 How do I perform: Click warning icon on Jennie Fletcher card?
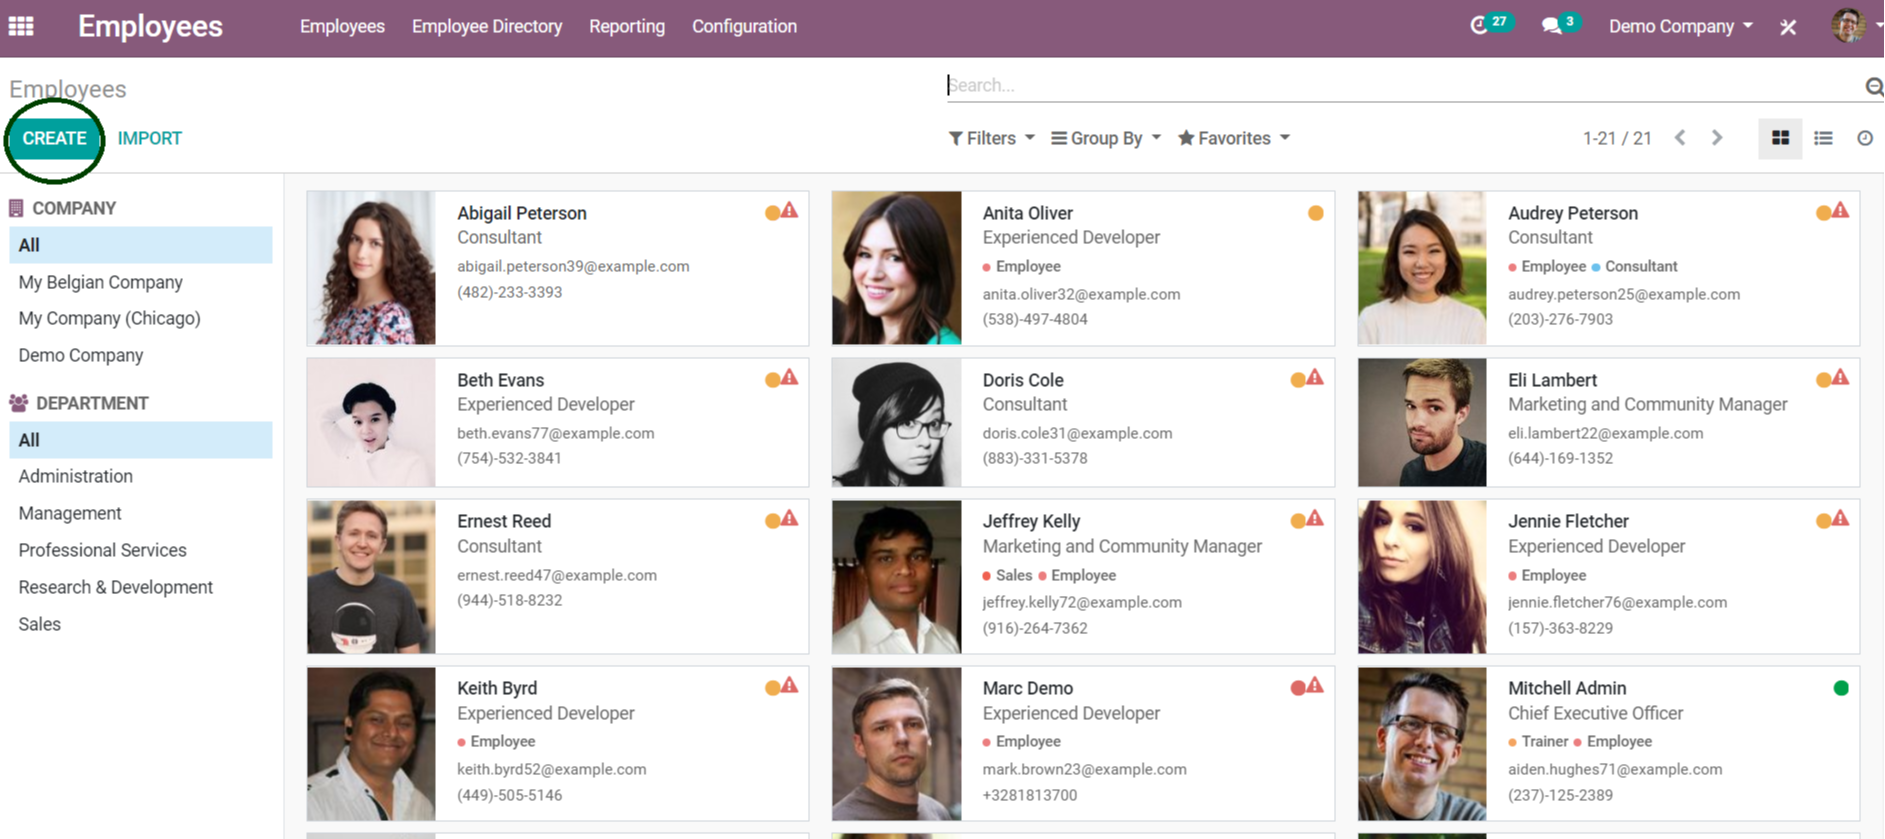click(x=1840, y=519)
